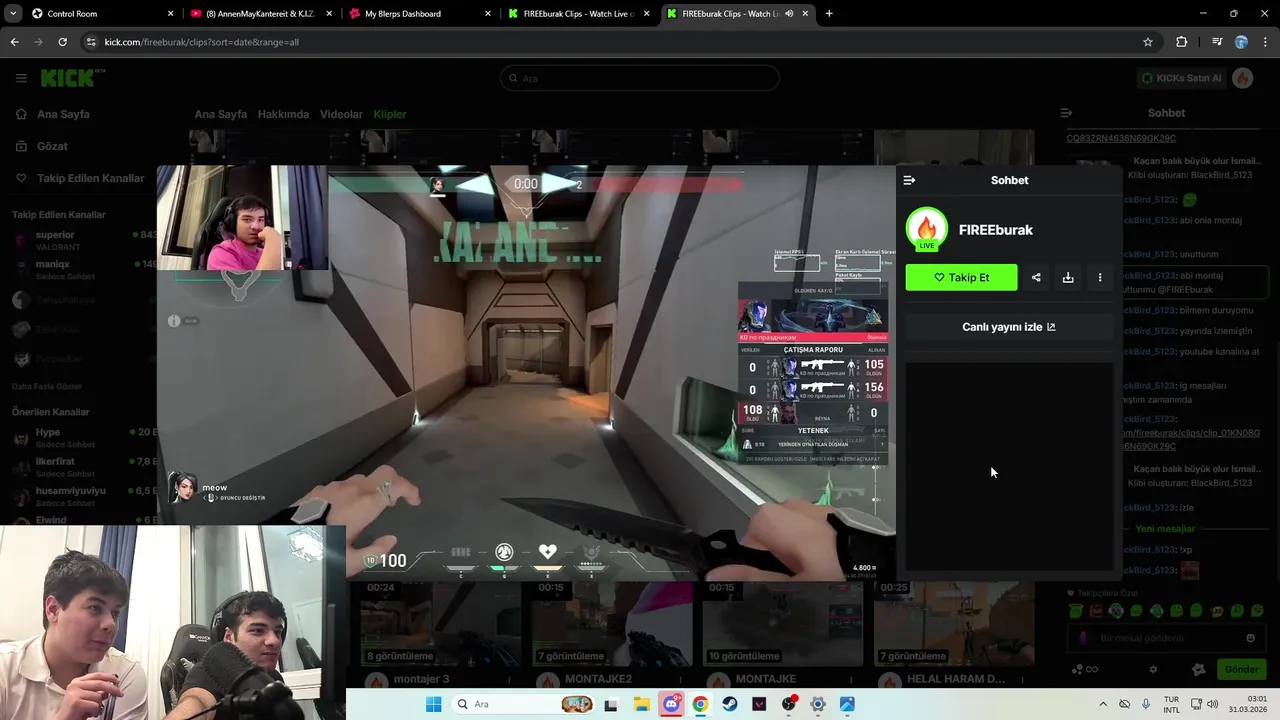Click the address bar URL
This screenshot has height=720, width=1280.
(202, 42)
